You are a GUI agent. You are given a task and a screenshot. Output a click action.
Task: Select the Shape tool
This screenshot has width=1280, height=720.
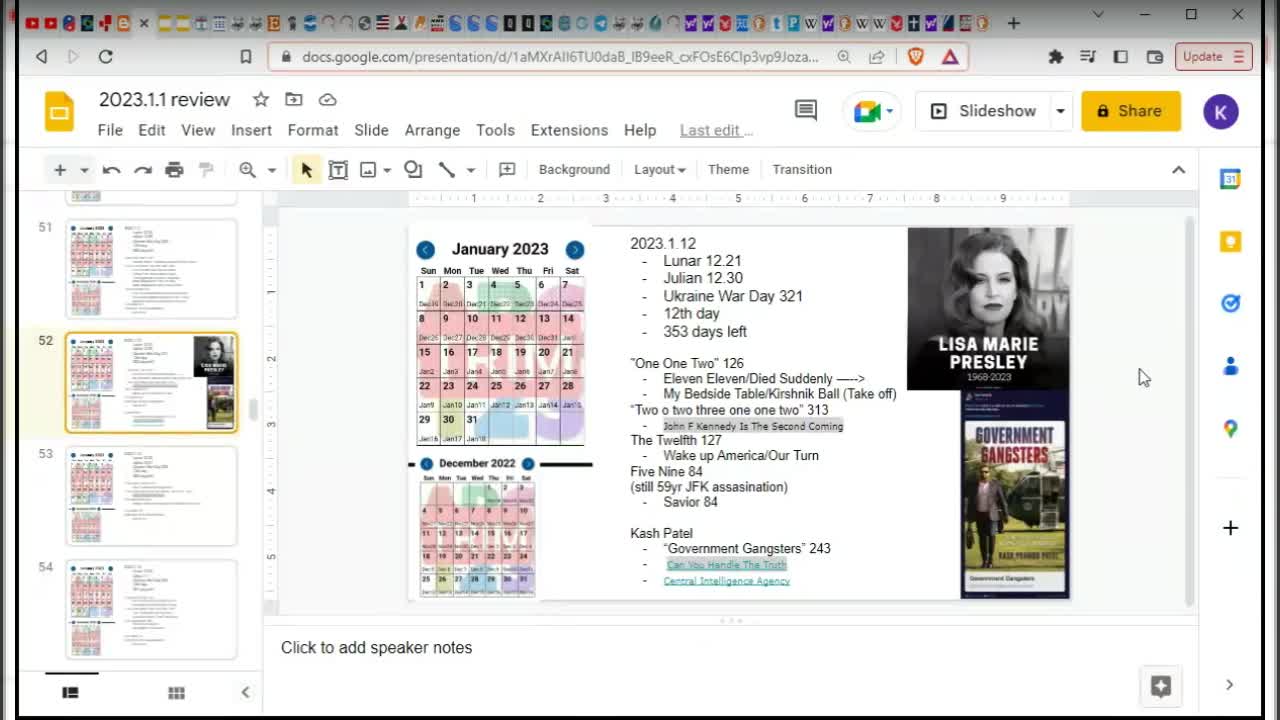click(x=413, y=170)
